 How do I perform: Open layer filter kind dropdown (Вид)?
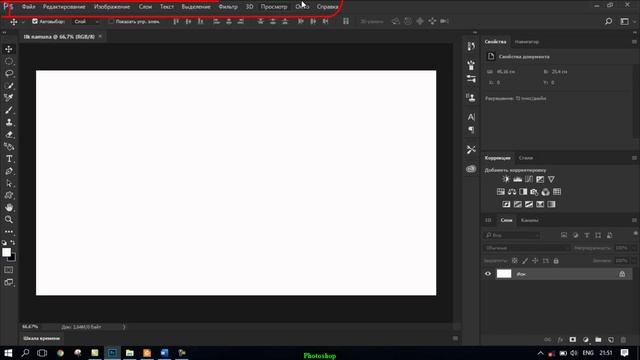pyautogui.click(x=512, y=235)
